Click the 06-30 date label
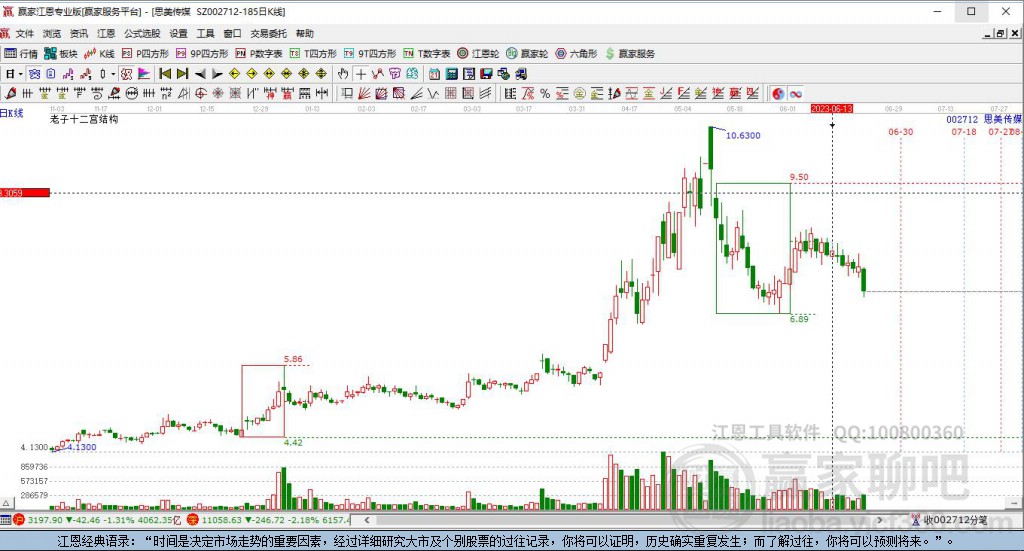Screen dimensions: 1024x551 tap(901, 132)
